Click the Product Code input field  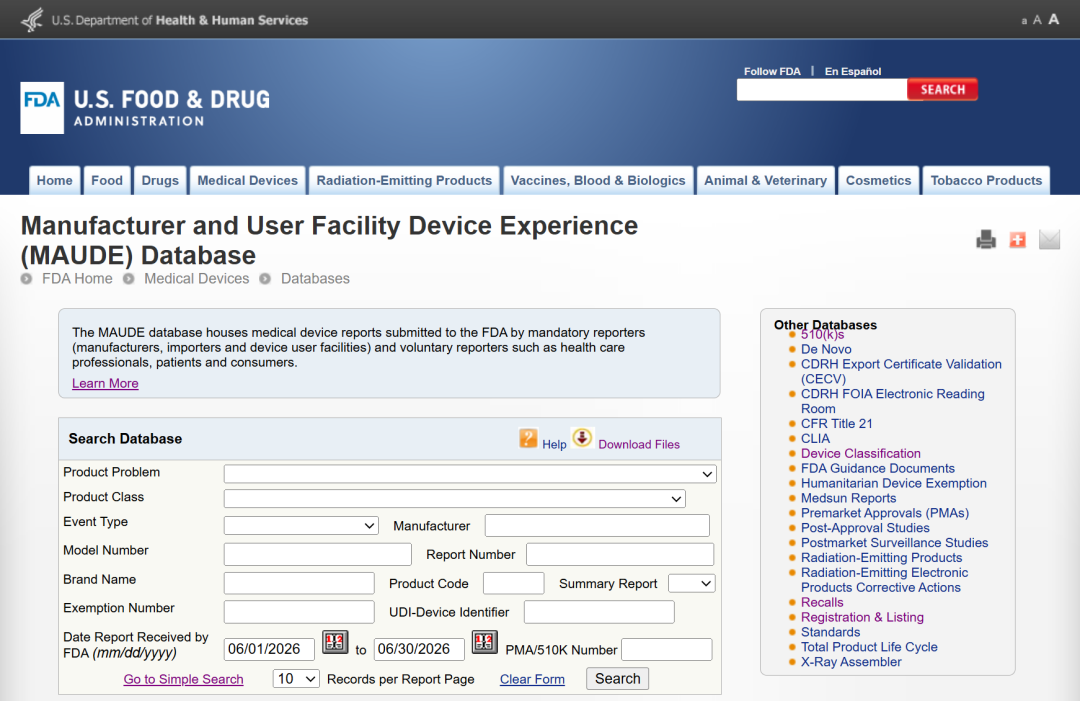coord(514,583)
